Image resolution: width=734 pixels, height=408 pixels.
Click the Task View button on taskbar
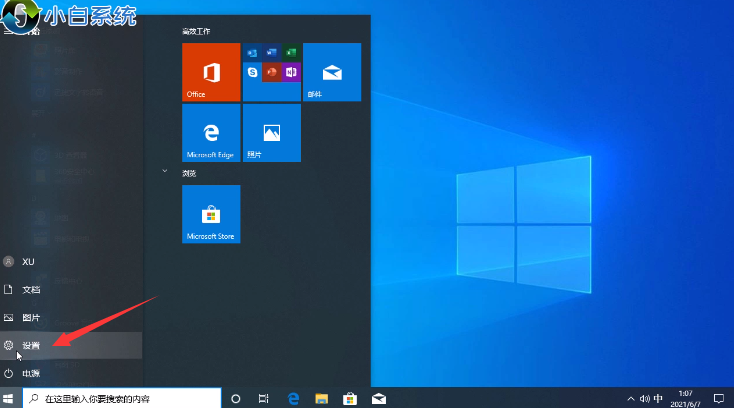(x=263, y=398)
